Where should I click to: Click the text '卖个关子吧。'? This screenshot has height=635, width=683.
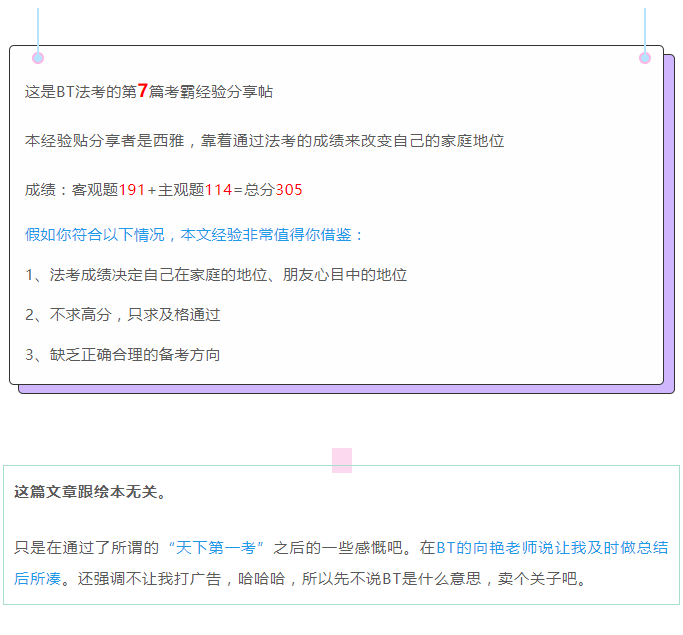click(x=543, y=579)
